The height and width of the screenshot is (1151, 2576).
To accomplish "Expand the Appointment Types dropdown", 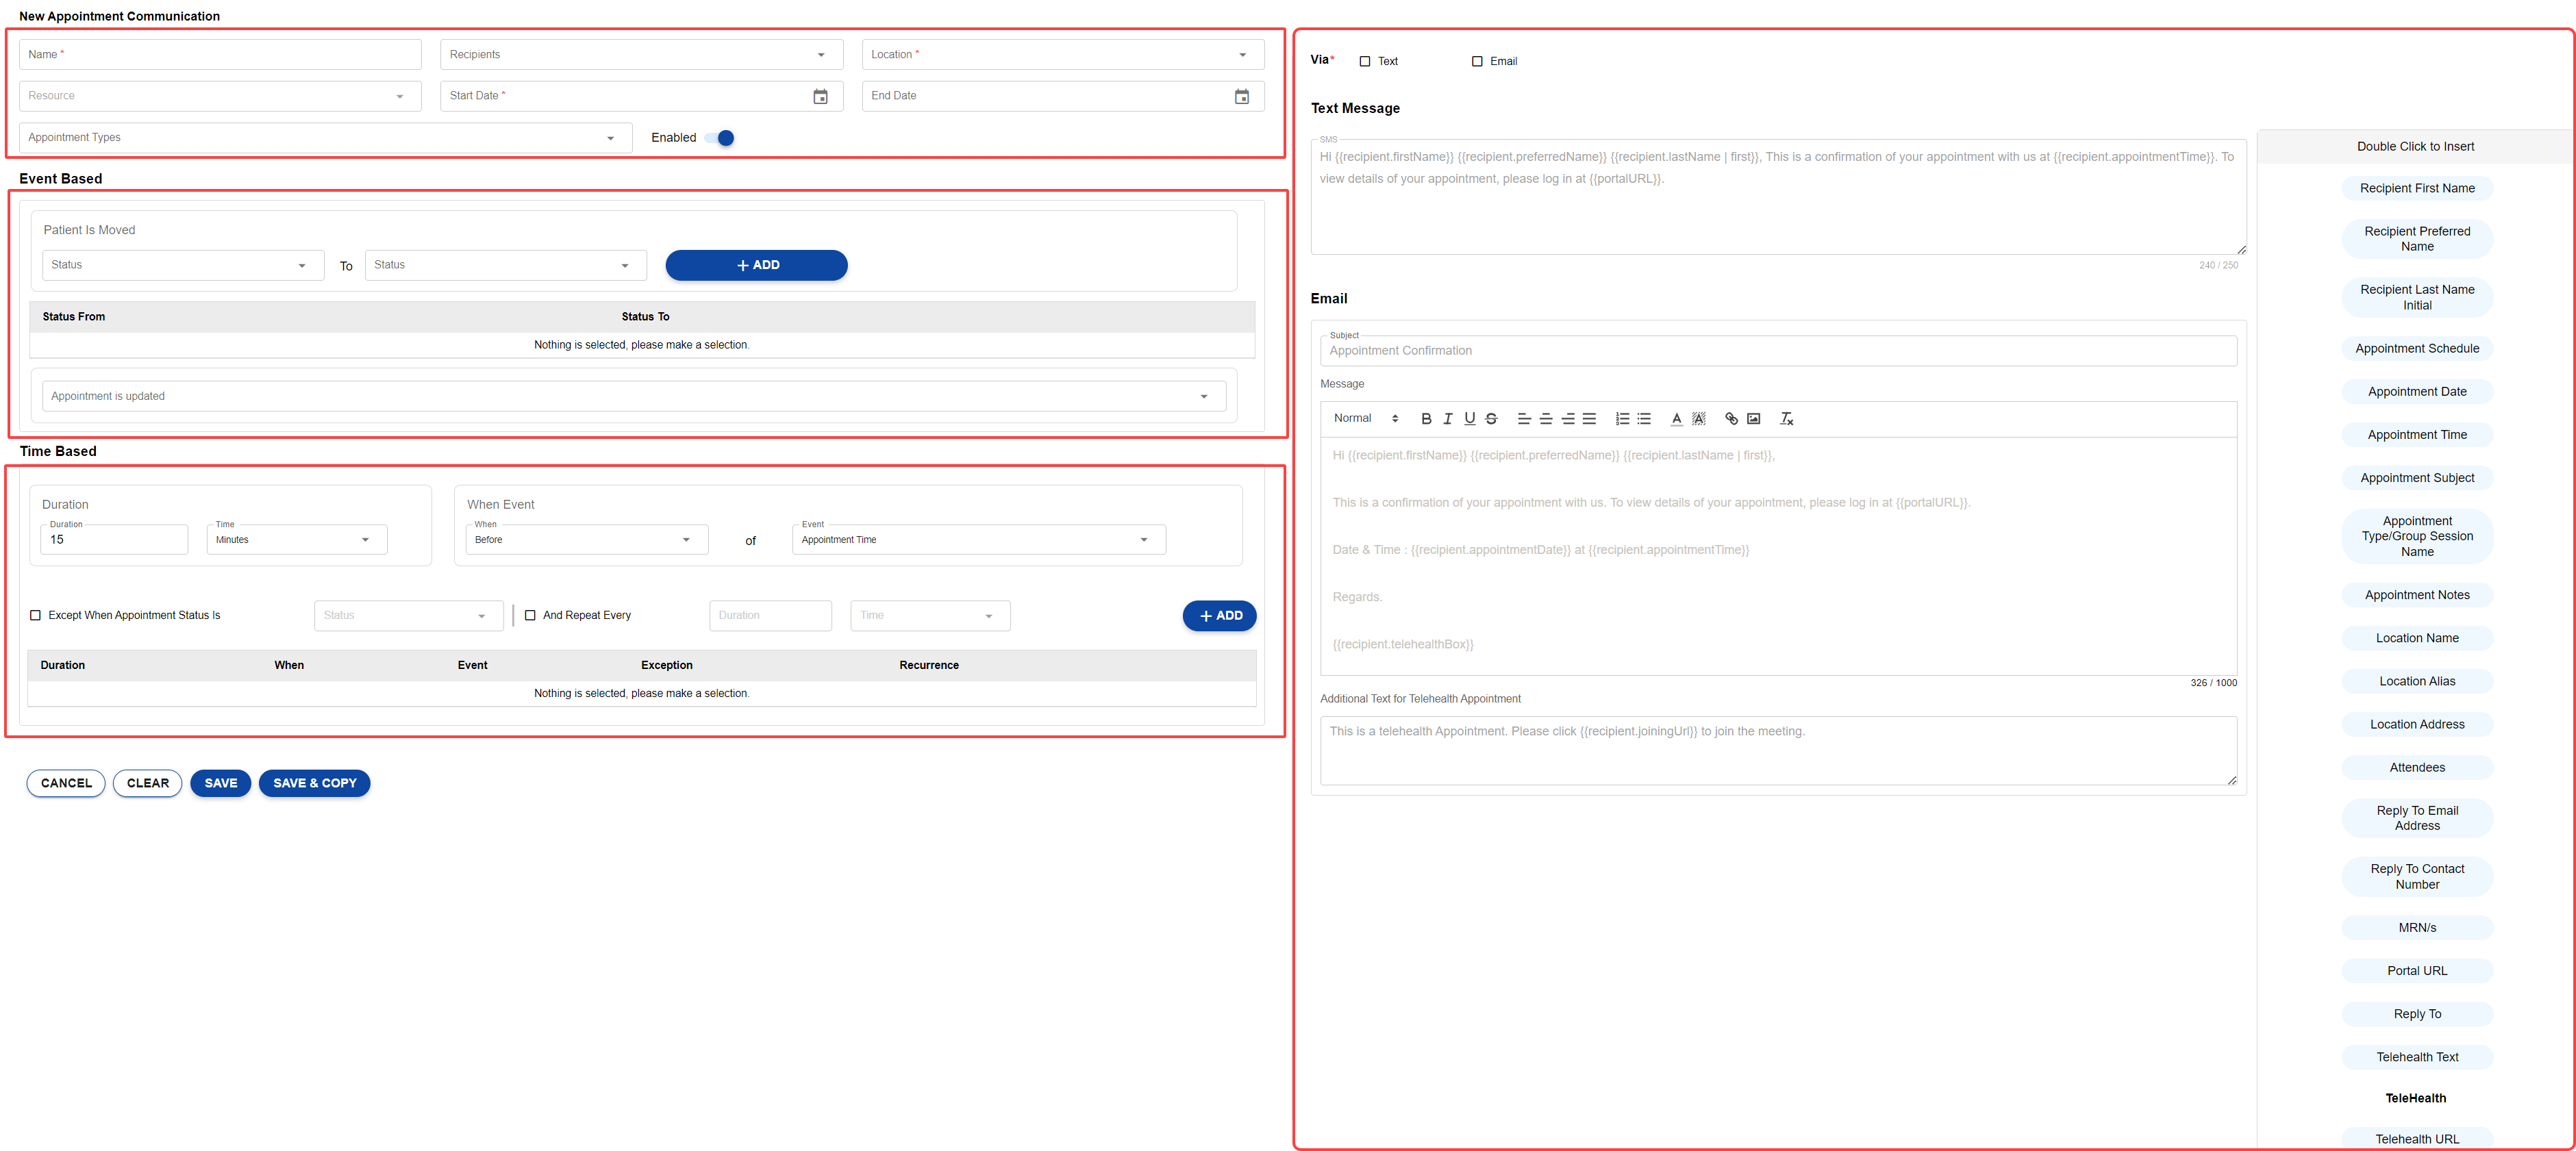I will [x=325, y=138].
